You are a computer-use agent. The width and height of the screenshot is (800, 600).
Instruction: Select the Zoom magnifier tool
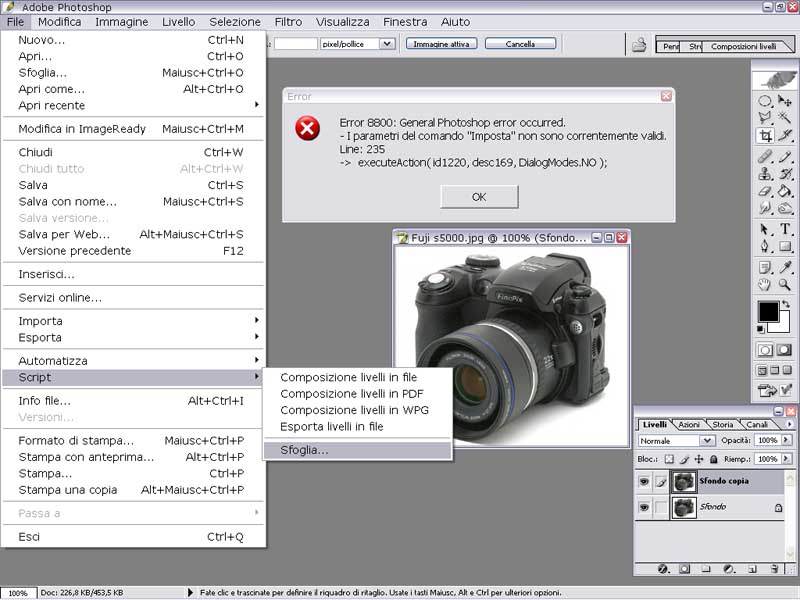pyautogui.click(x=785, y=285)
